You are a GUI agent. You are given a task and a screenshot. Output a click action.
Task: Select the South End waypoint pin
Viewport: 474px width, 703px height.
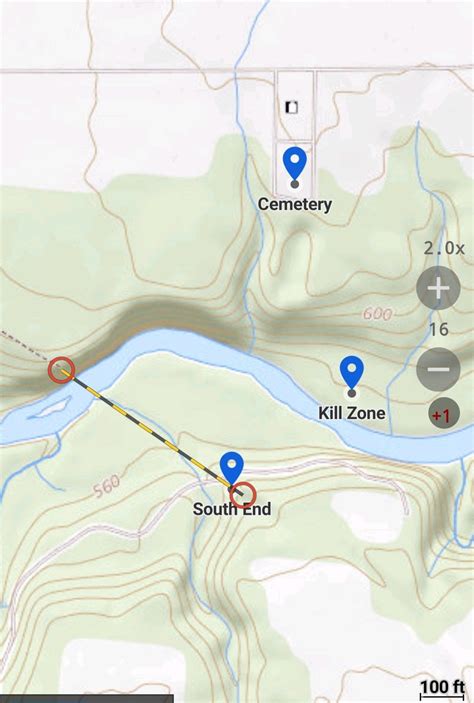tap(231, 470)
